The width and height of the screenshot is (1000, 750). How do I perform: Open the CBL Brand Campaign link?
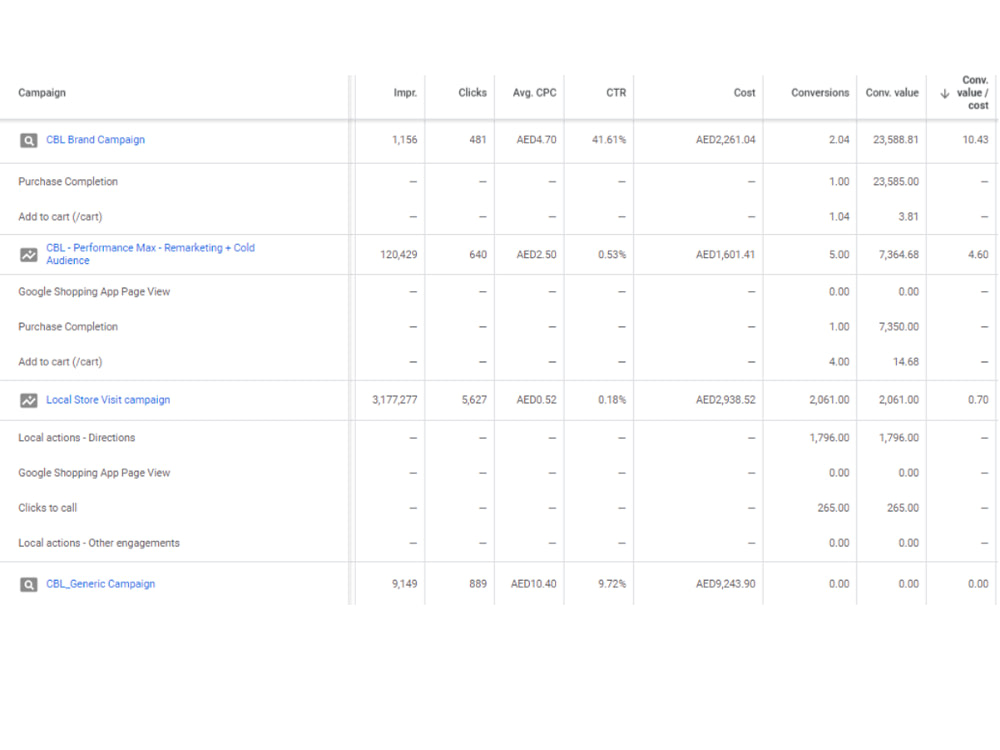point(96,140)
